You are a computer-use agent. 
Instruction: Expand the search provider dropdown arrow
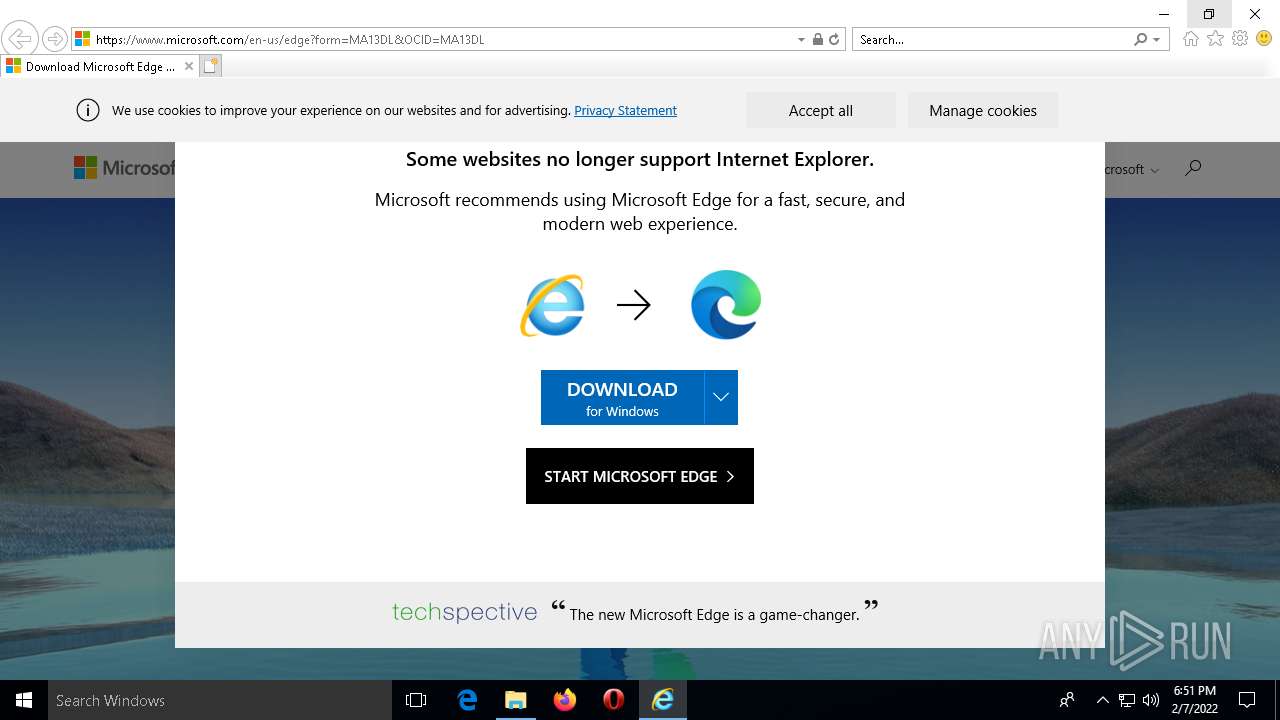pyautogui.click(x=1157, y=40)
